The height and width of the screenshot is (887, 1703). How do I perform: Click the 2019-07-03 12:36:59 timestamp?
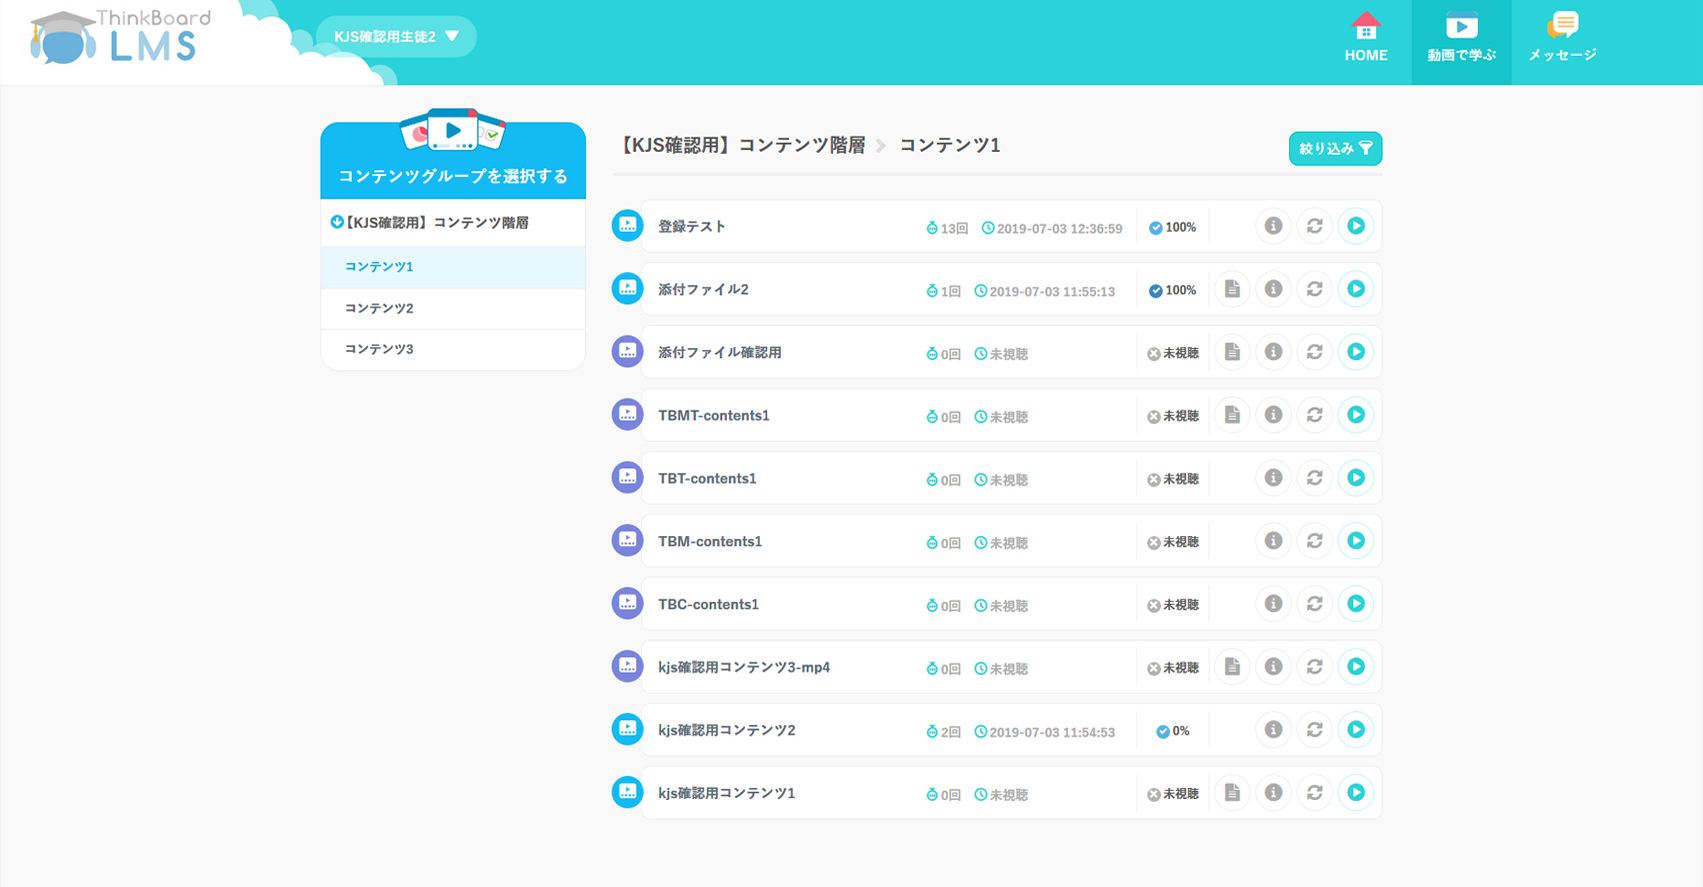[x=1052, y=229]
